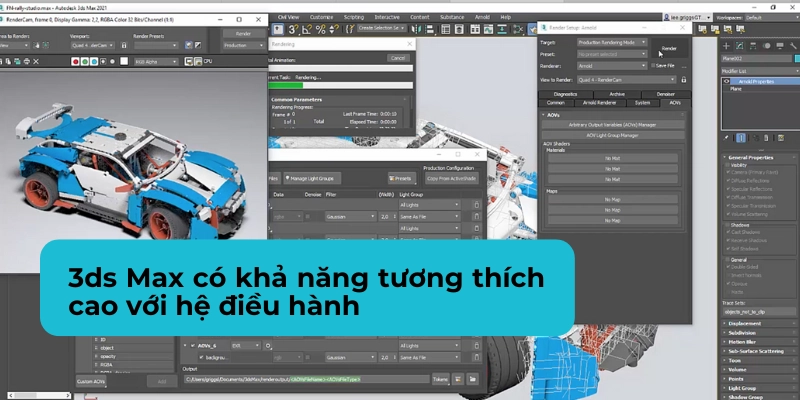Screen dimensions: 800x400
Task: Expand the Motion Blur rollout
Action: tap(760, 342)
